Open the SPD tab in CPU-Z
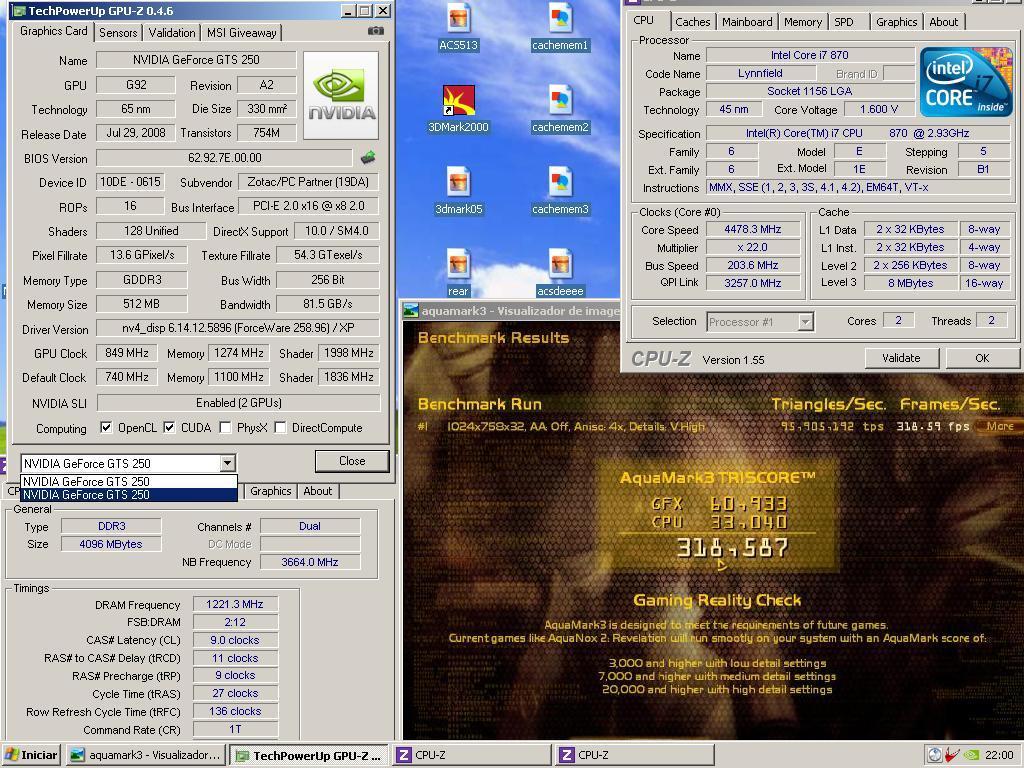The image size is (1024, 768). pos(844,22)
